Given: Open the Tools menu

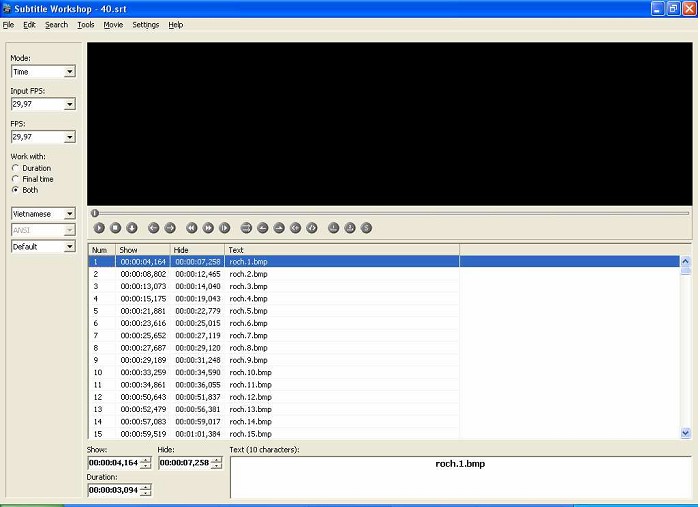Looking at the screenshot, I should [86, 25].
